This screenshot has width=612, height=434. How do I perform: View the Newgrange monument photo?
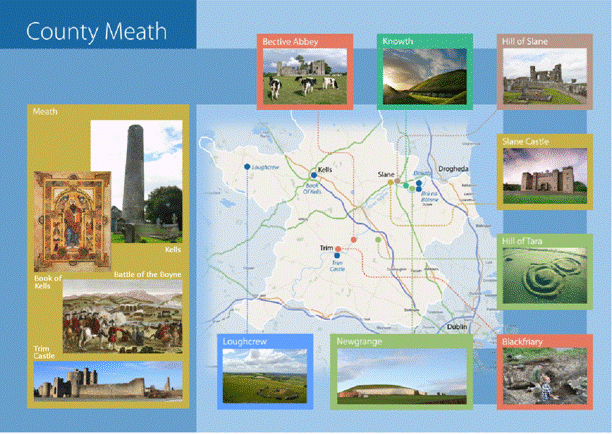click(x=404, y=376)
